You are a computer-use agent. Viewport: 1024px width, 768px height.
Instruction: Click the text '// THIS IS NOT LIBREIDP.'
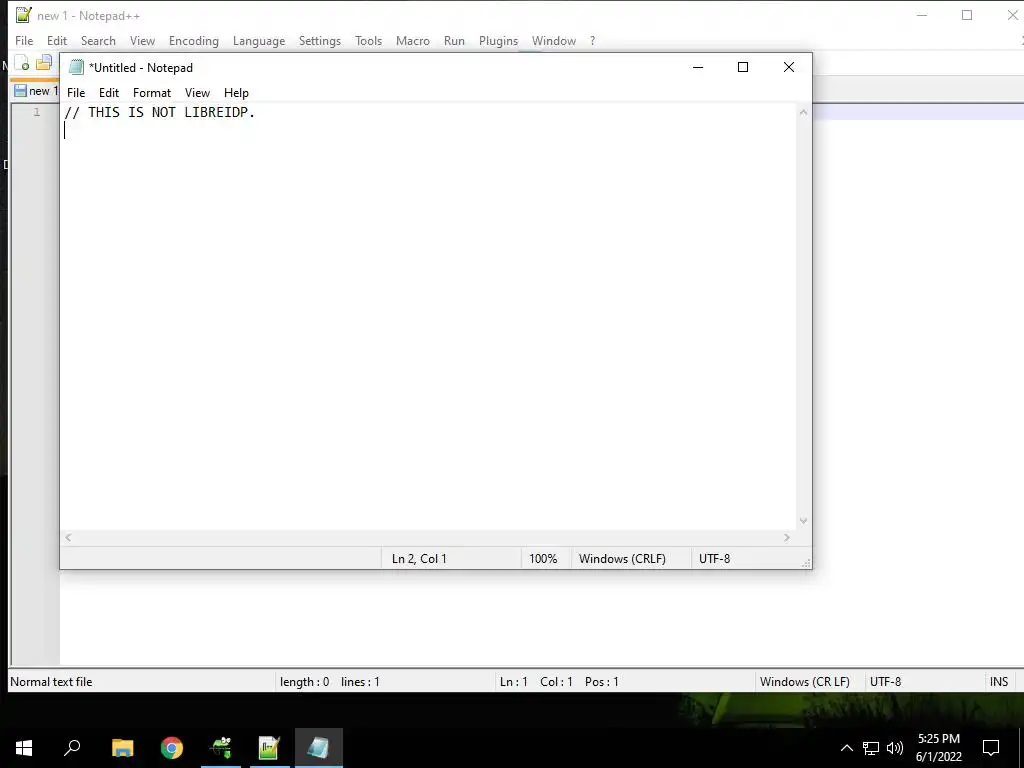[x=159, y=112]
